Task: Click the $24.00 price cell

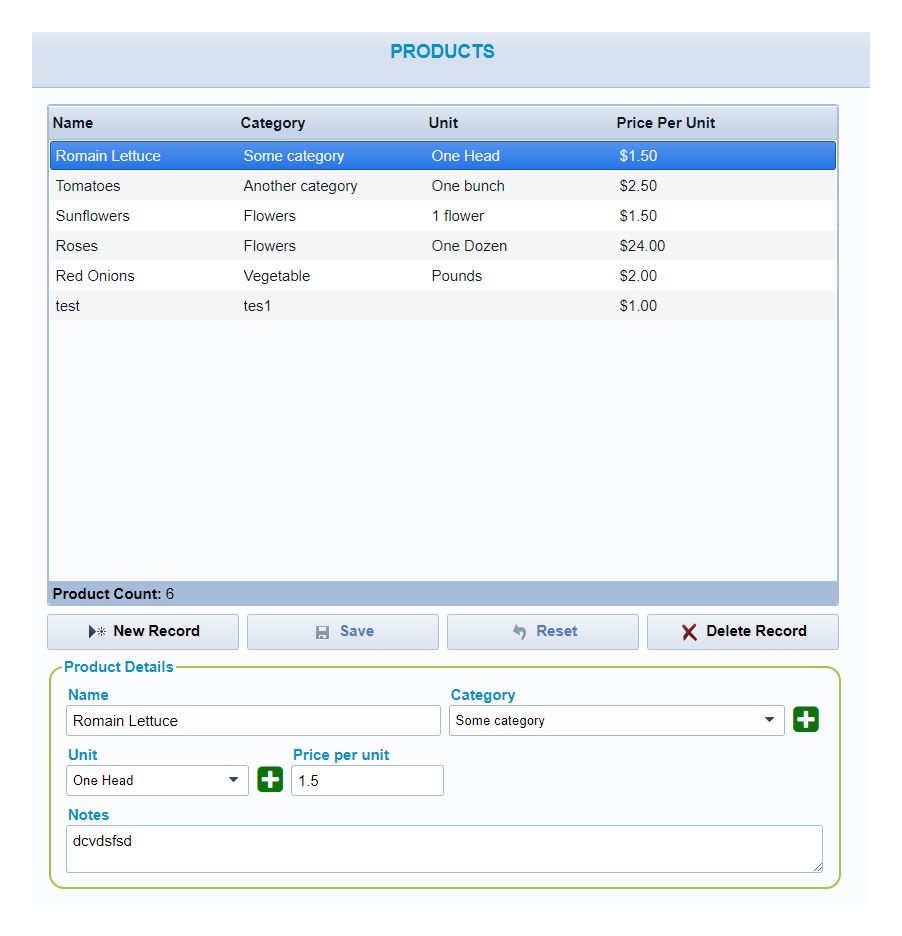Action: 642,245
